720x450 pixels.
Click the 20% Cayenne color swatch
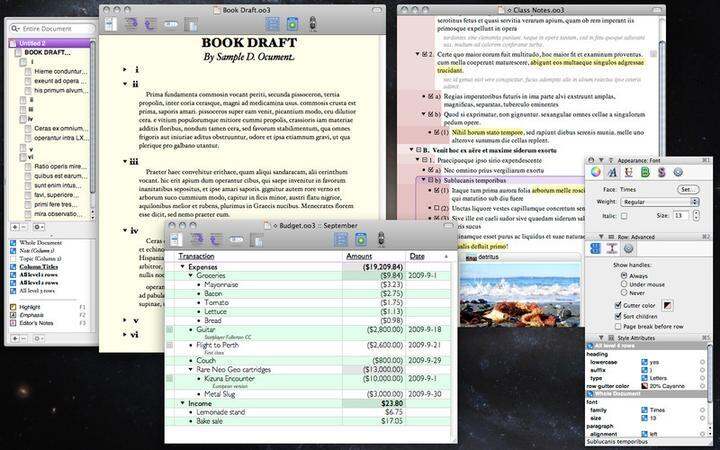point(644,386)
